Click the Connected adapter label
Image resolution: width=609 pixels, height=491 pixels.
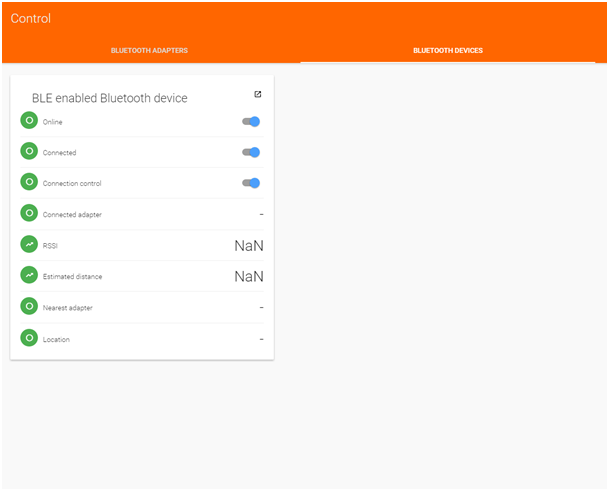72,214
